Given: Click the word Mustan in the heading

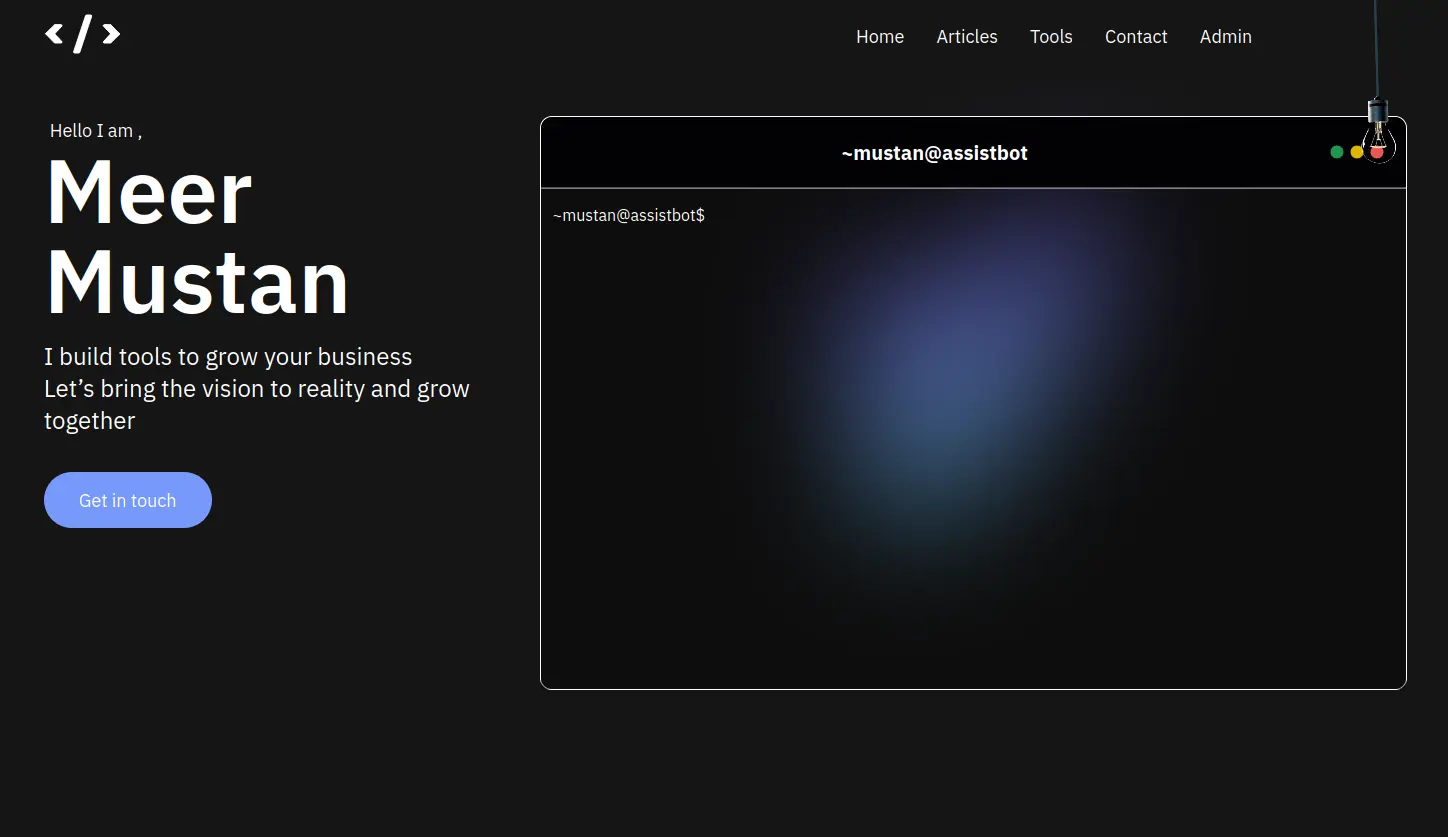Looking at the screenshot, I should (x=197, y=282).
